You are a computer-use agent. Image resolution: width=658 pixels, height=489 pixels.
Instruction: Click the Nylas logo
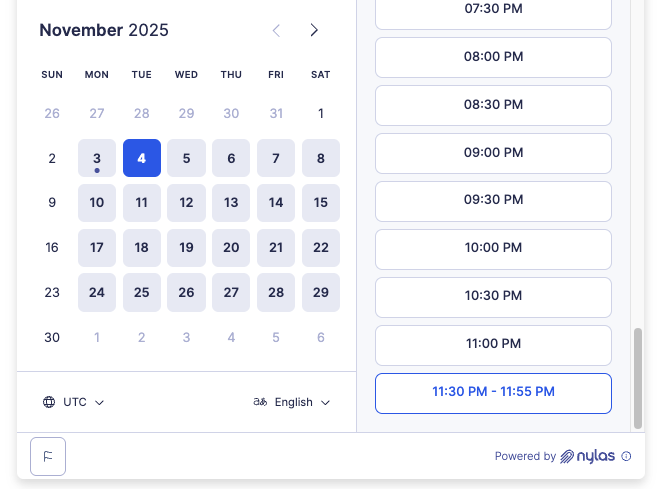pos(588,456)
